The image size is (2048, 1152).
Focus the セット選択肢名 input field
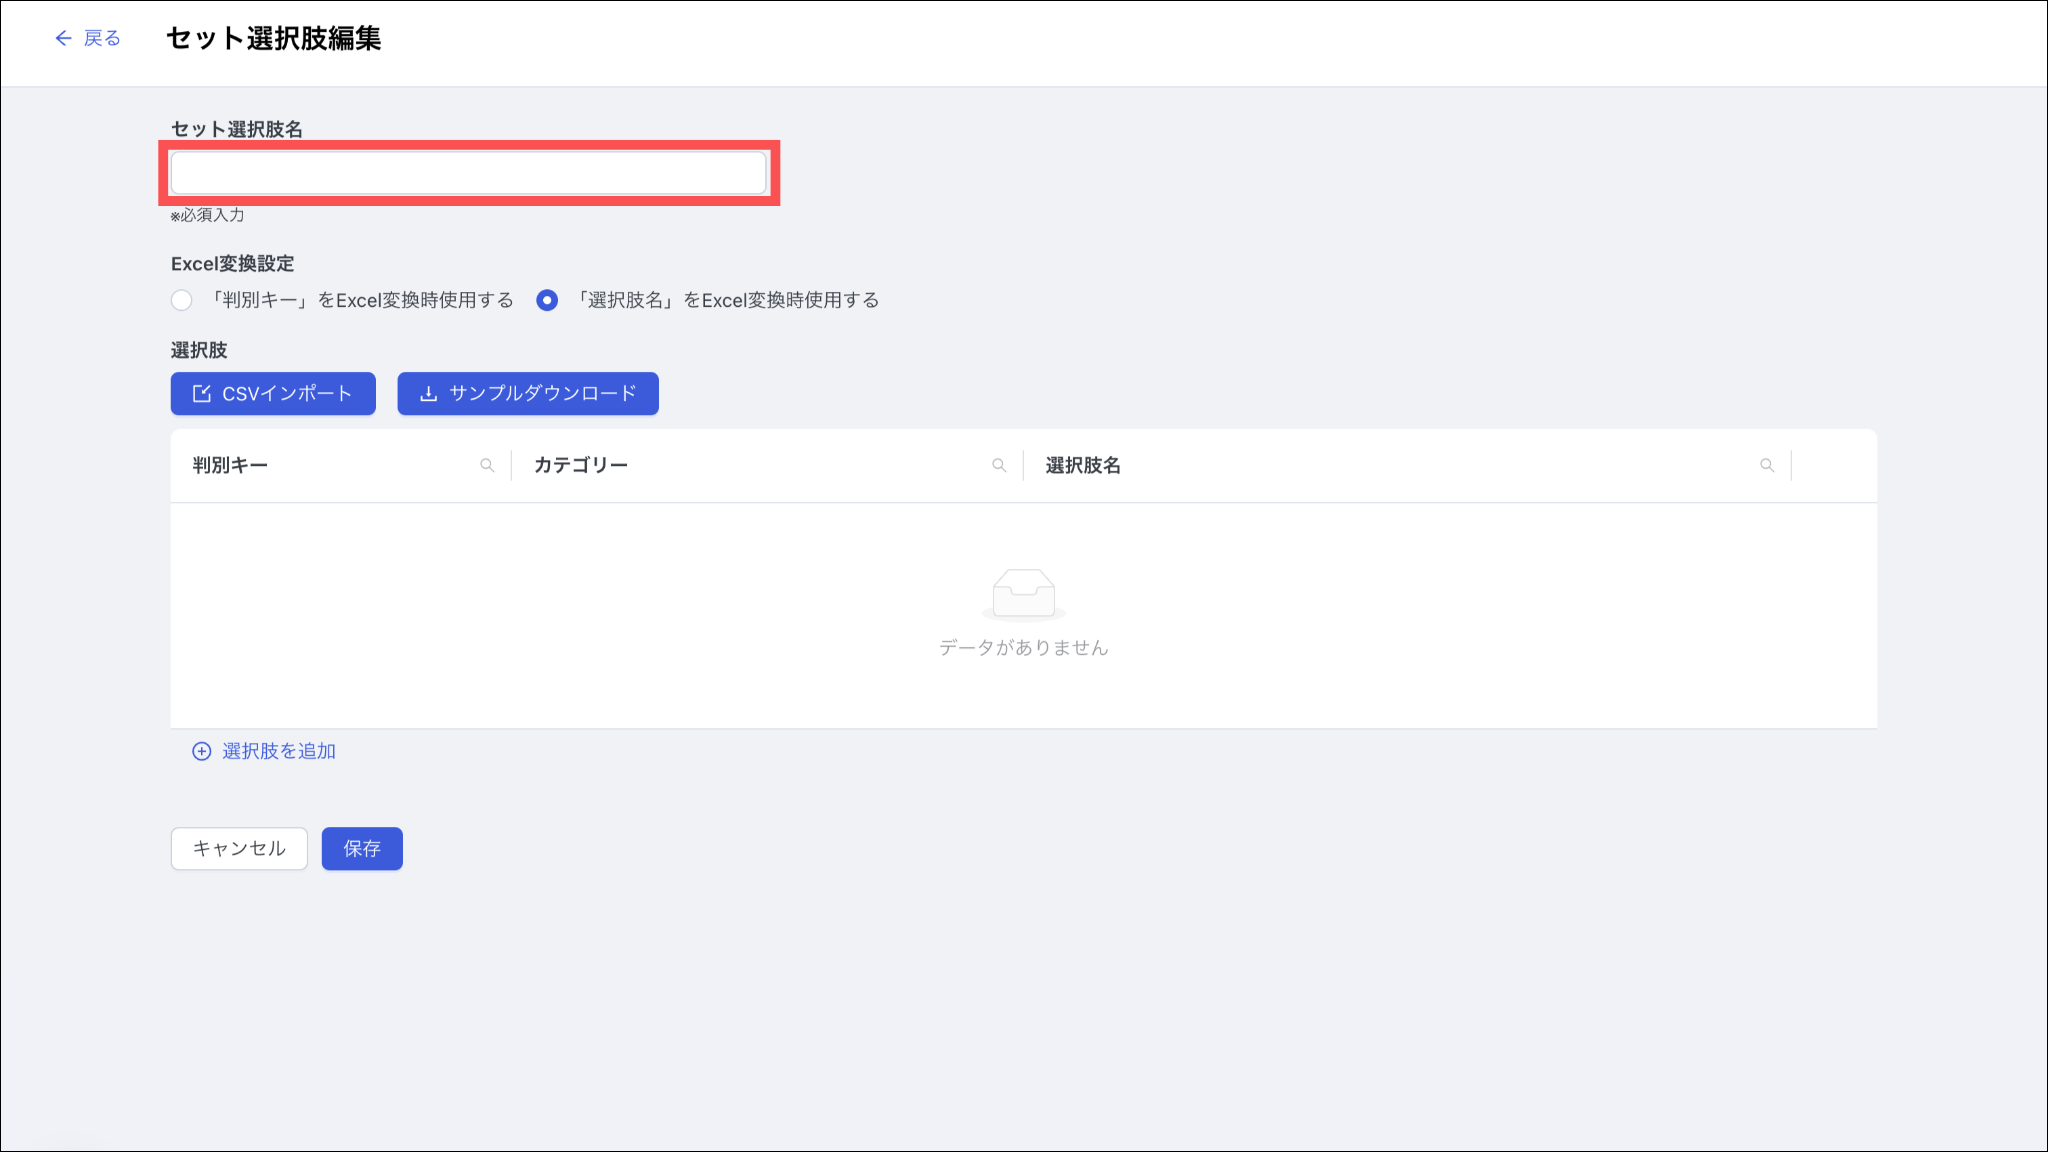click(468, 173)
